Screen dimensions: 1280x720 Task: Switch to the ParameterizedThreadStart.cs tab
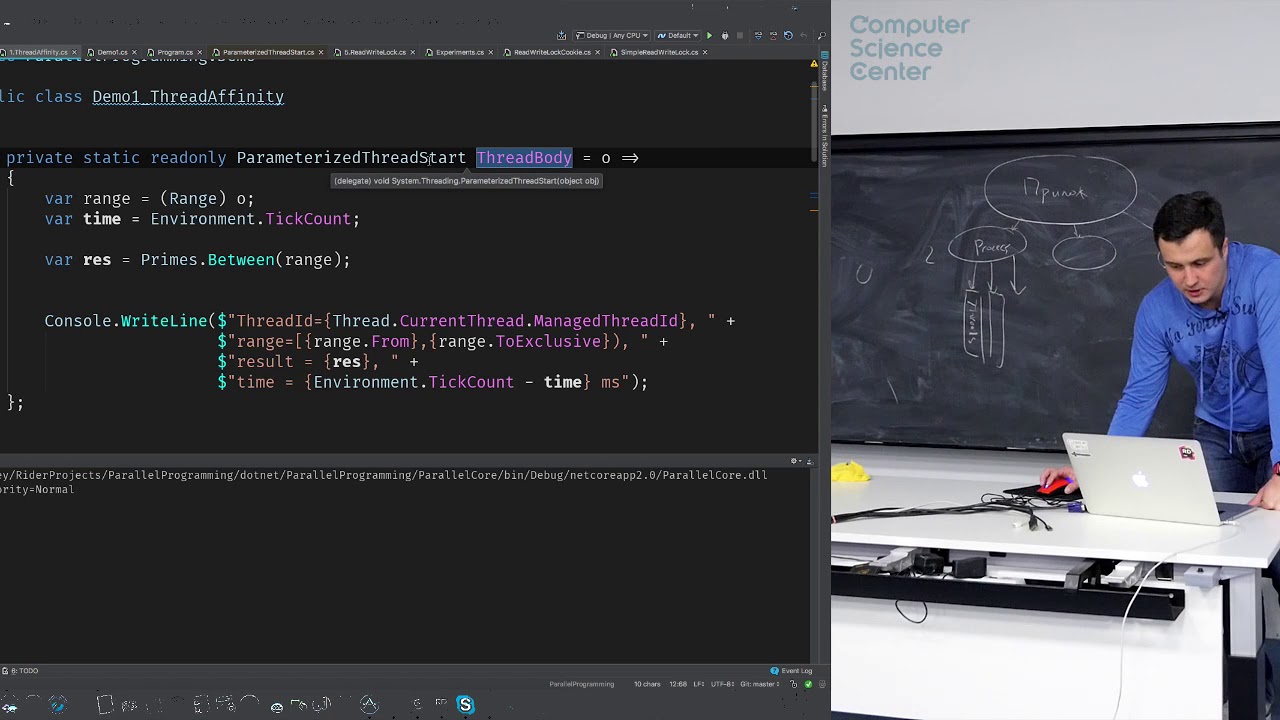click(267, 52)
